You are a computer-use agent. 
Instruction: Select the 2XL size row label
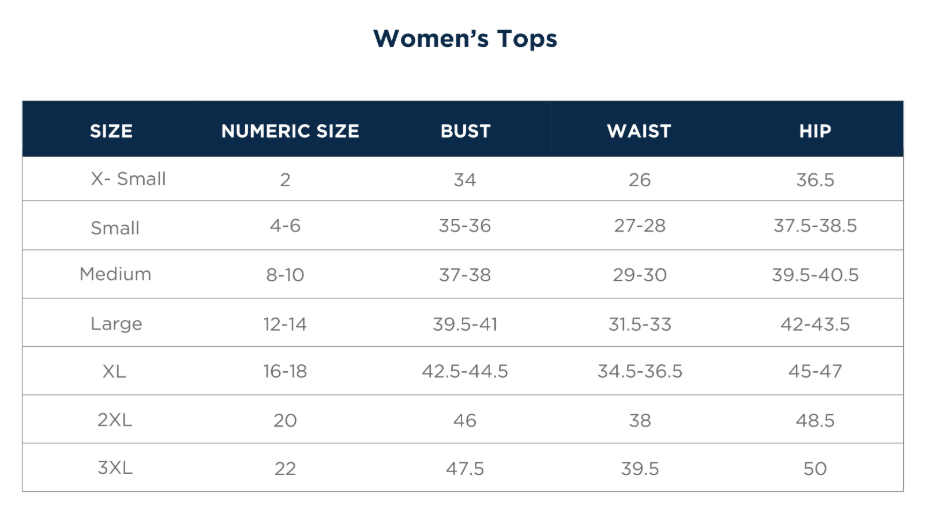(115, 420)
